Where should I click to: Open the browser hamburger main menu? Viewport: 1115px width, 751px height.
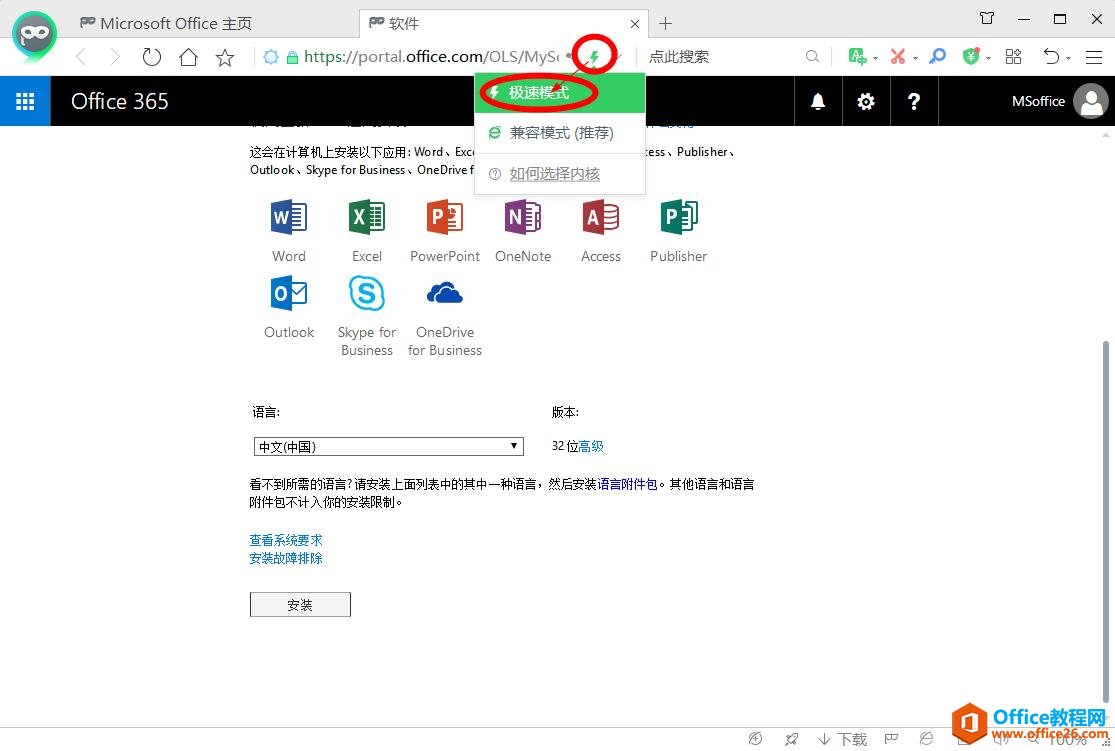[x=1094, y=57]
